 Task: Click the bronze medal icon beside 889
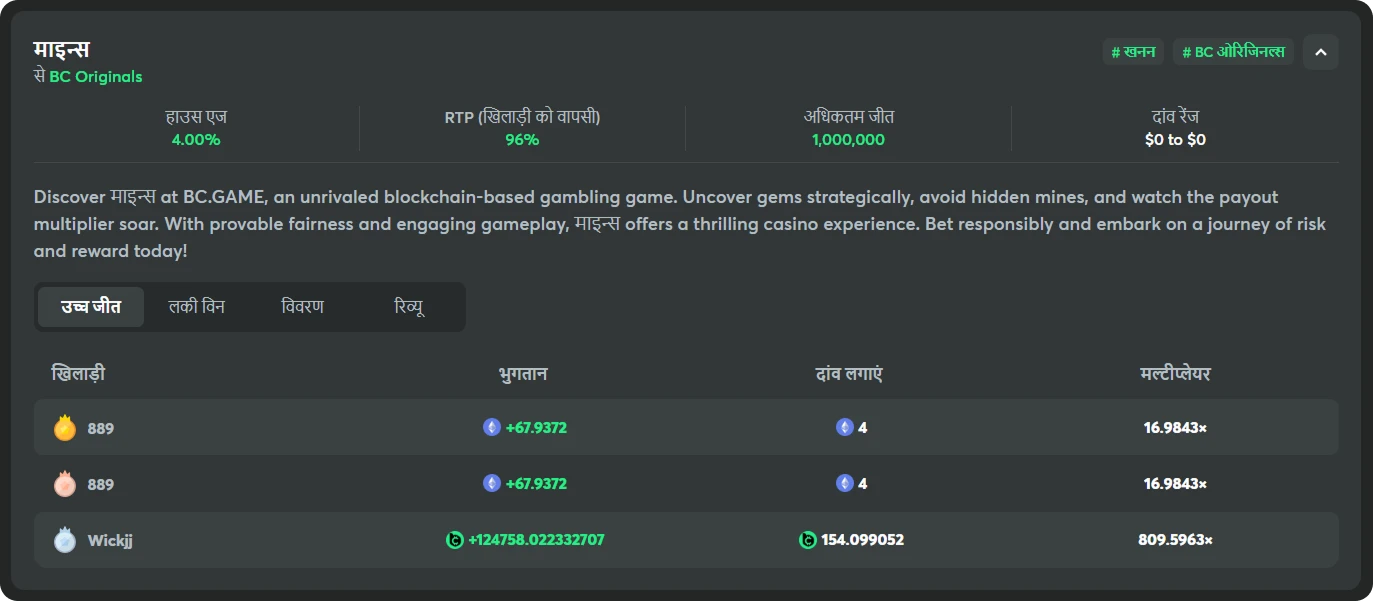[65, 484]
